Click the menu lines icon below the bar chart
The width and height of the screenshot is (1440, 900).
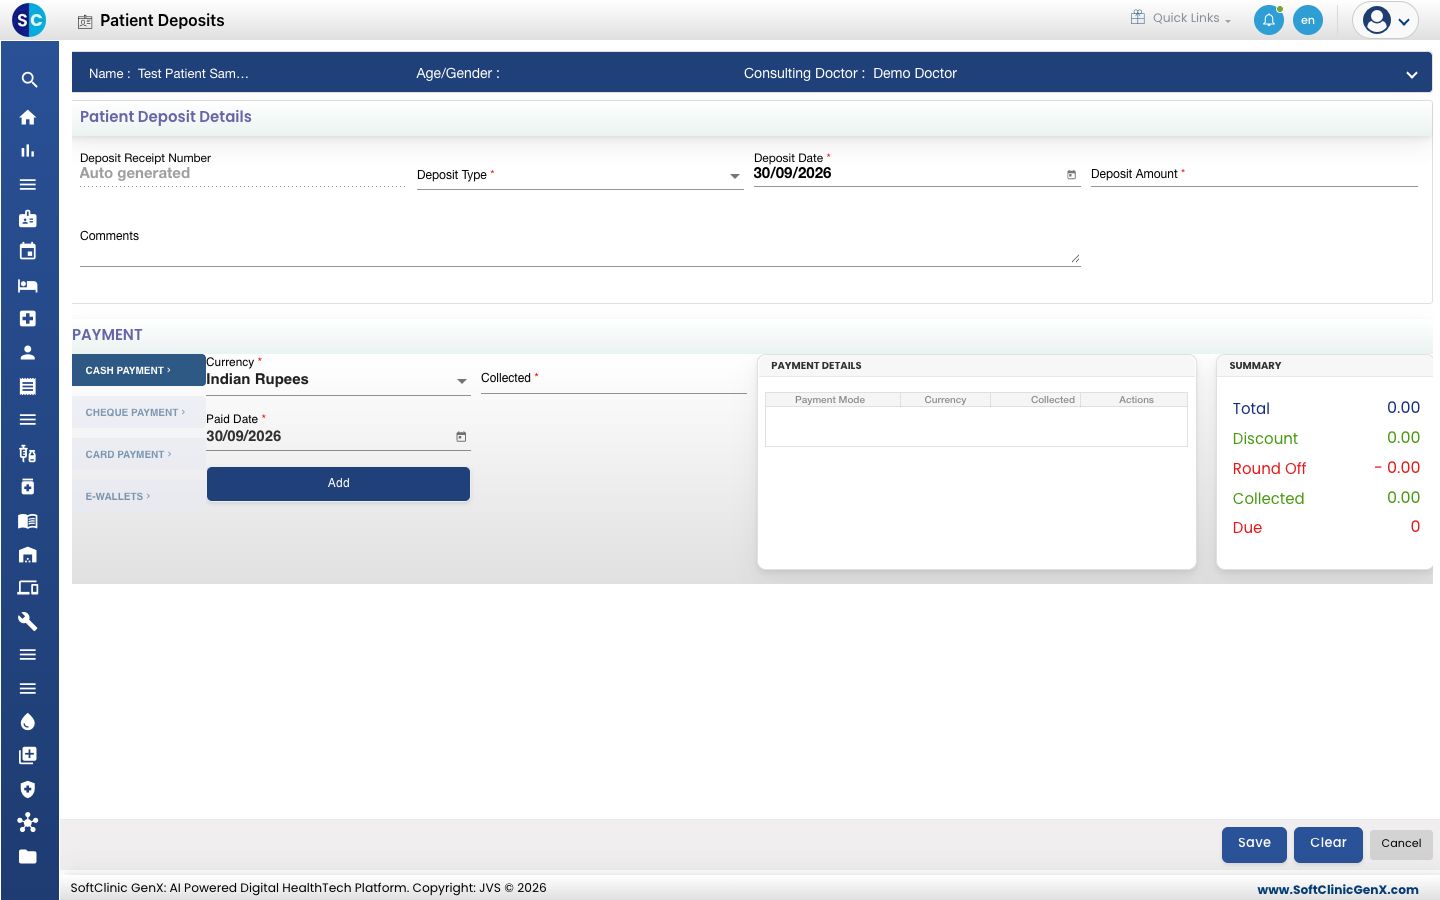(x=28, y=185)
